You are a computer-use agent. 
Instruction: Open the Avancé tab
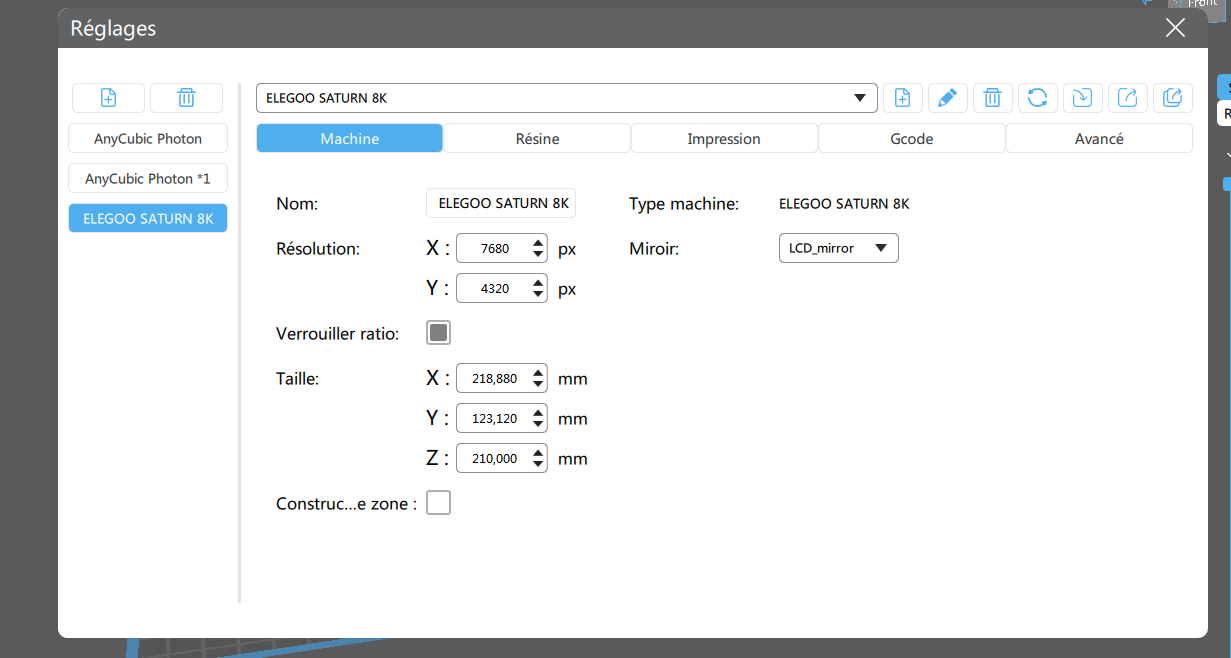click(x=1099, y=138)
